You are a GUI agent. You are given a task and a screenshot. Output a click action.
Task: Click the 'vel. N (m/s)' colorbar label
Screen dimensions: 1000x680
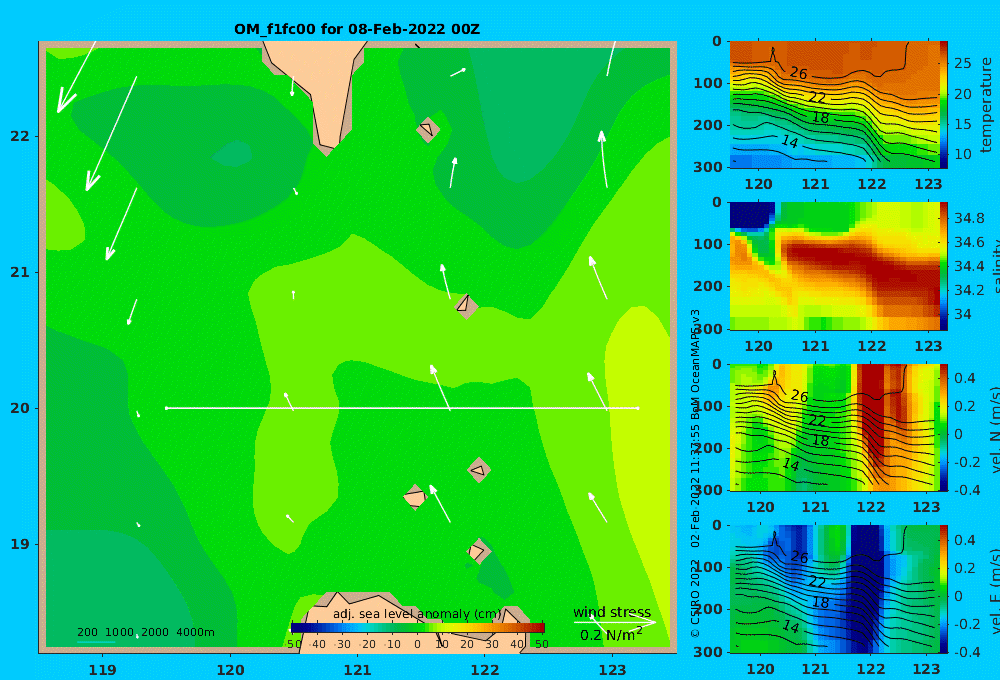[994, 429]
